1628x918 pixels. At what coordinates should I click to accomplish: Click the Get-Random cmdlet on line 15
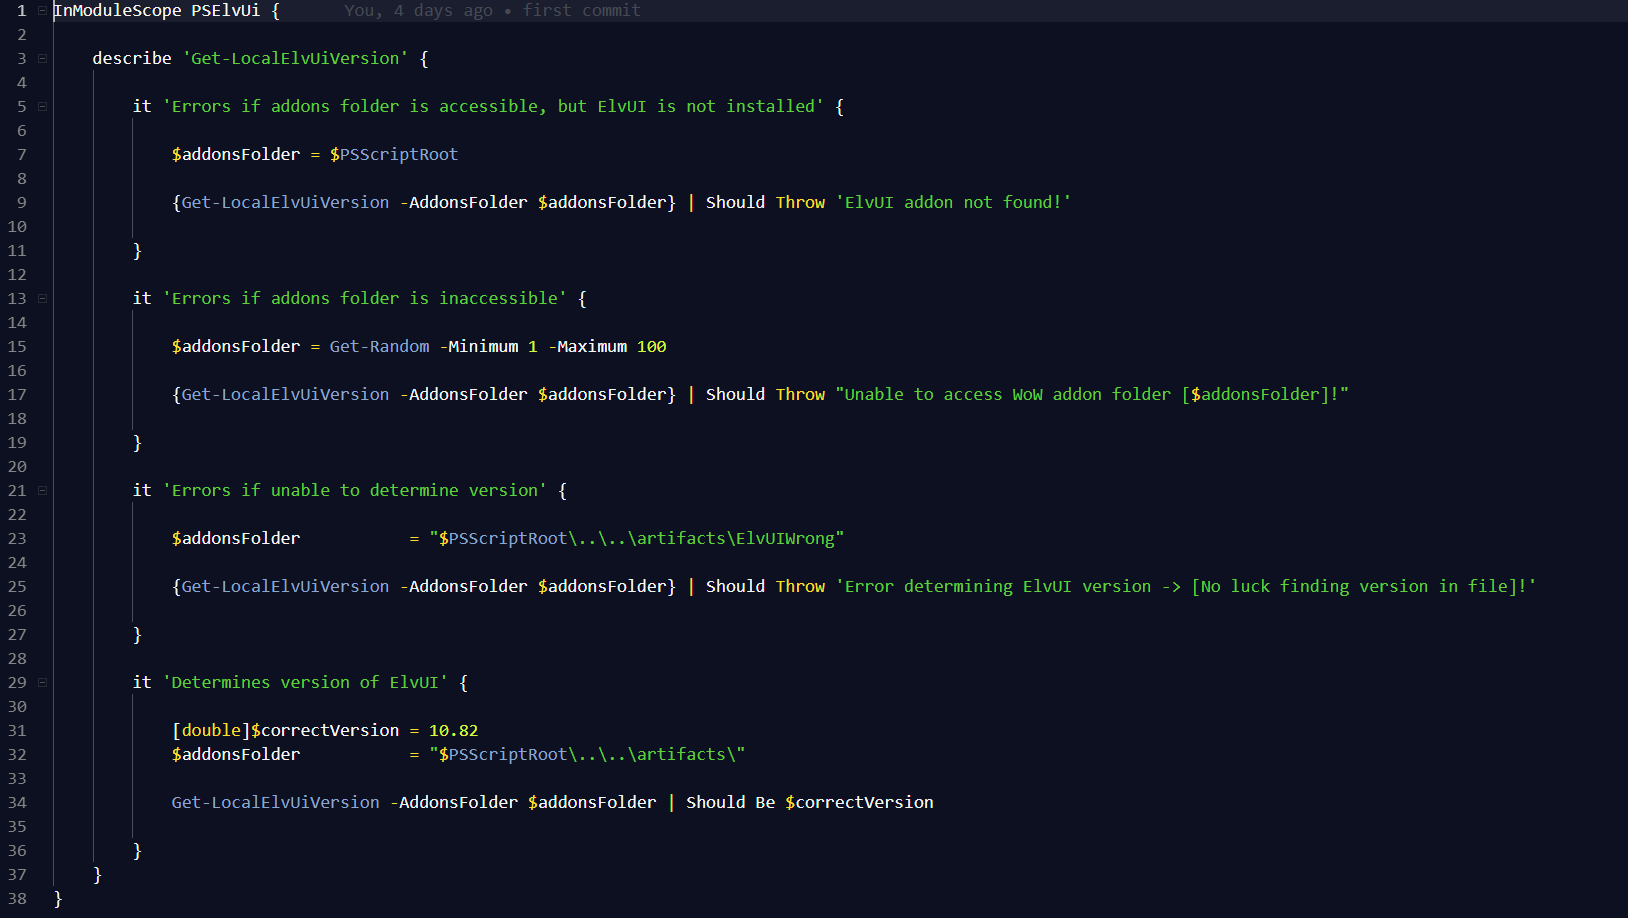click(380, 346)
